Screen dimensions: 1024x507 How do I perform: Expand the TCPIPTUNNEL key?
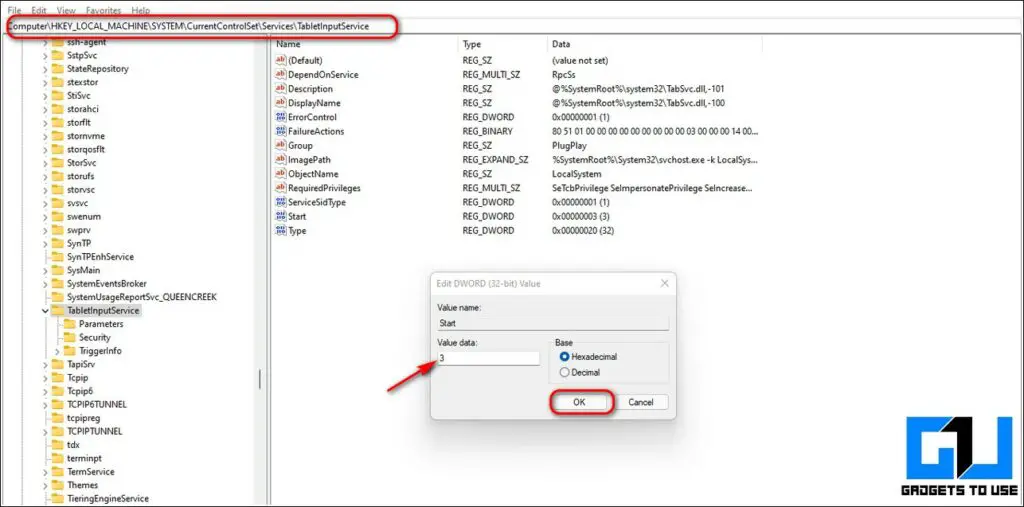point(44,431)
